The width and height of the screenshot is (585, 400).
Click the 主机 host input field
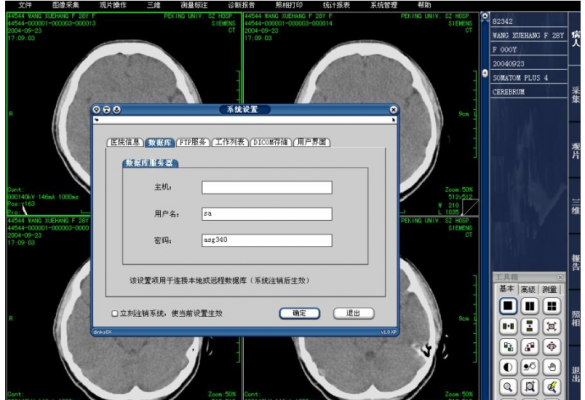tap(267, 187)
